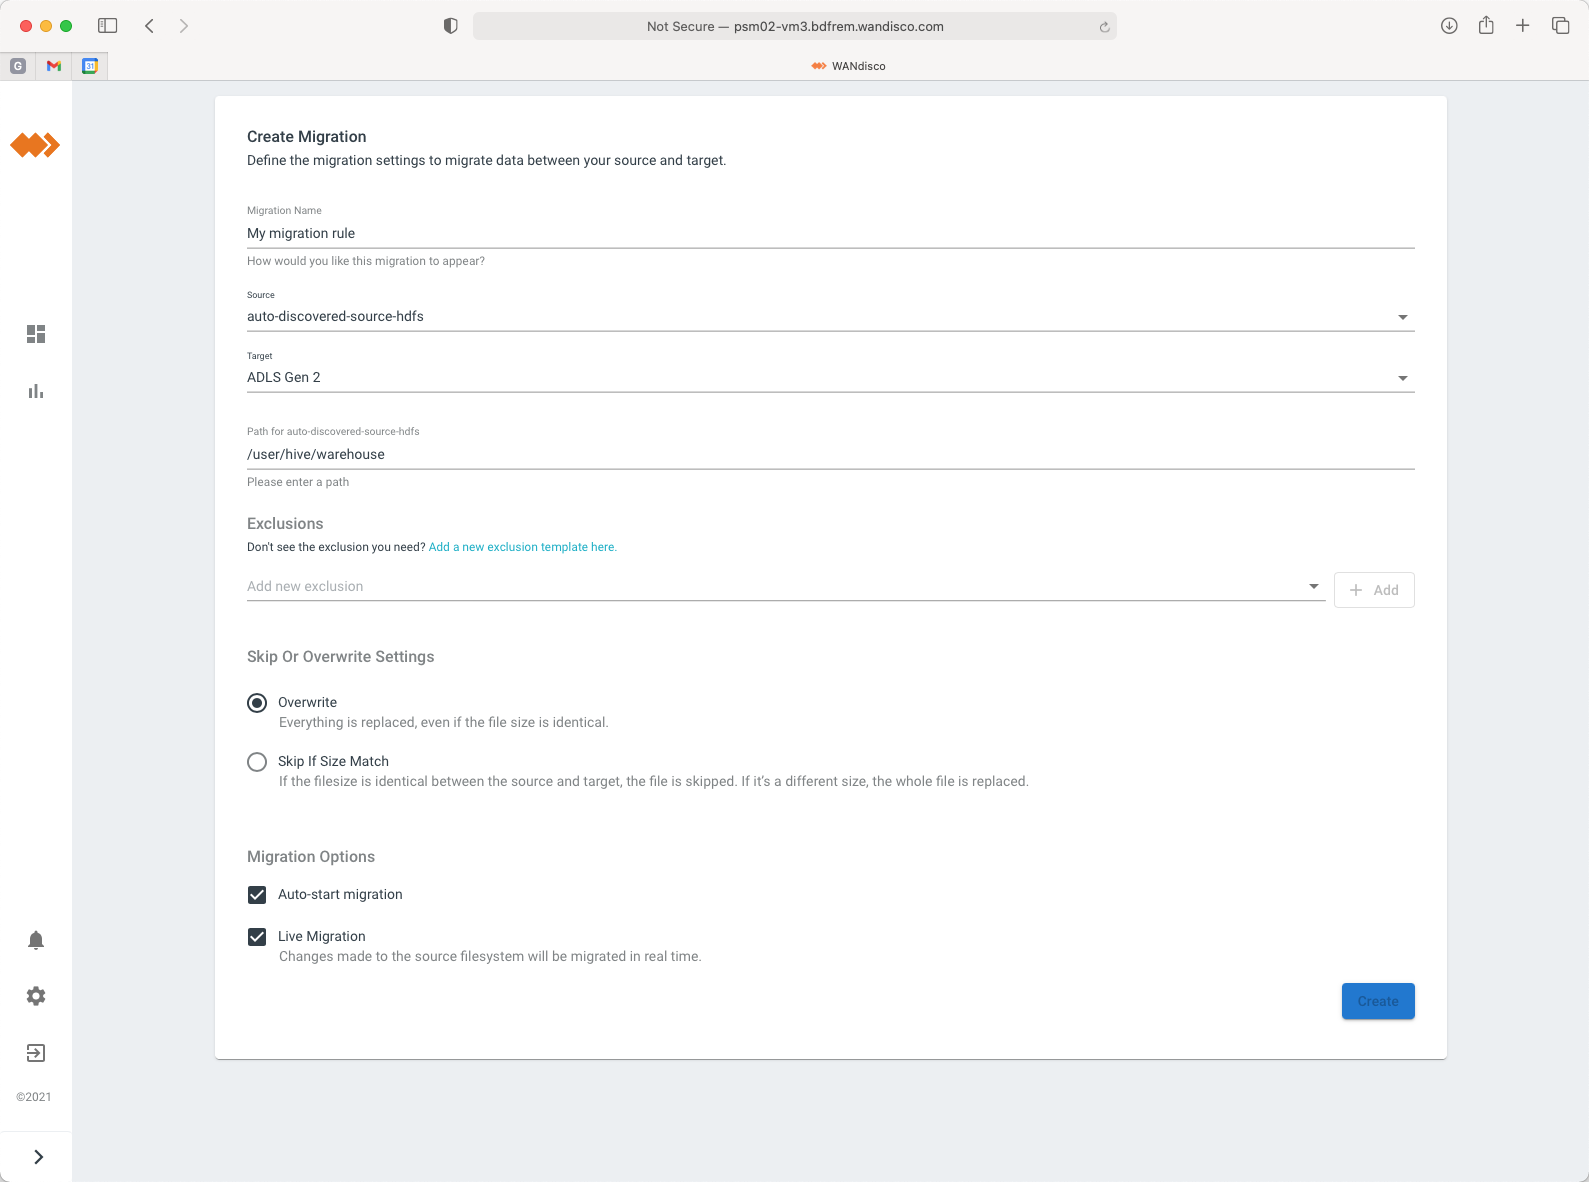The width and height of the screenshot is (1589, 1182).
Task: Click the logout icon in sidebar
Action: (36, 1053)
